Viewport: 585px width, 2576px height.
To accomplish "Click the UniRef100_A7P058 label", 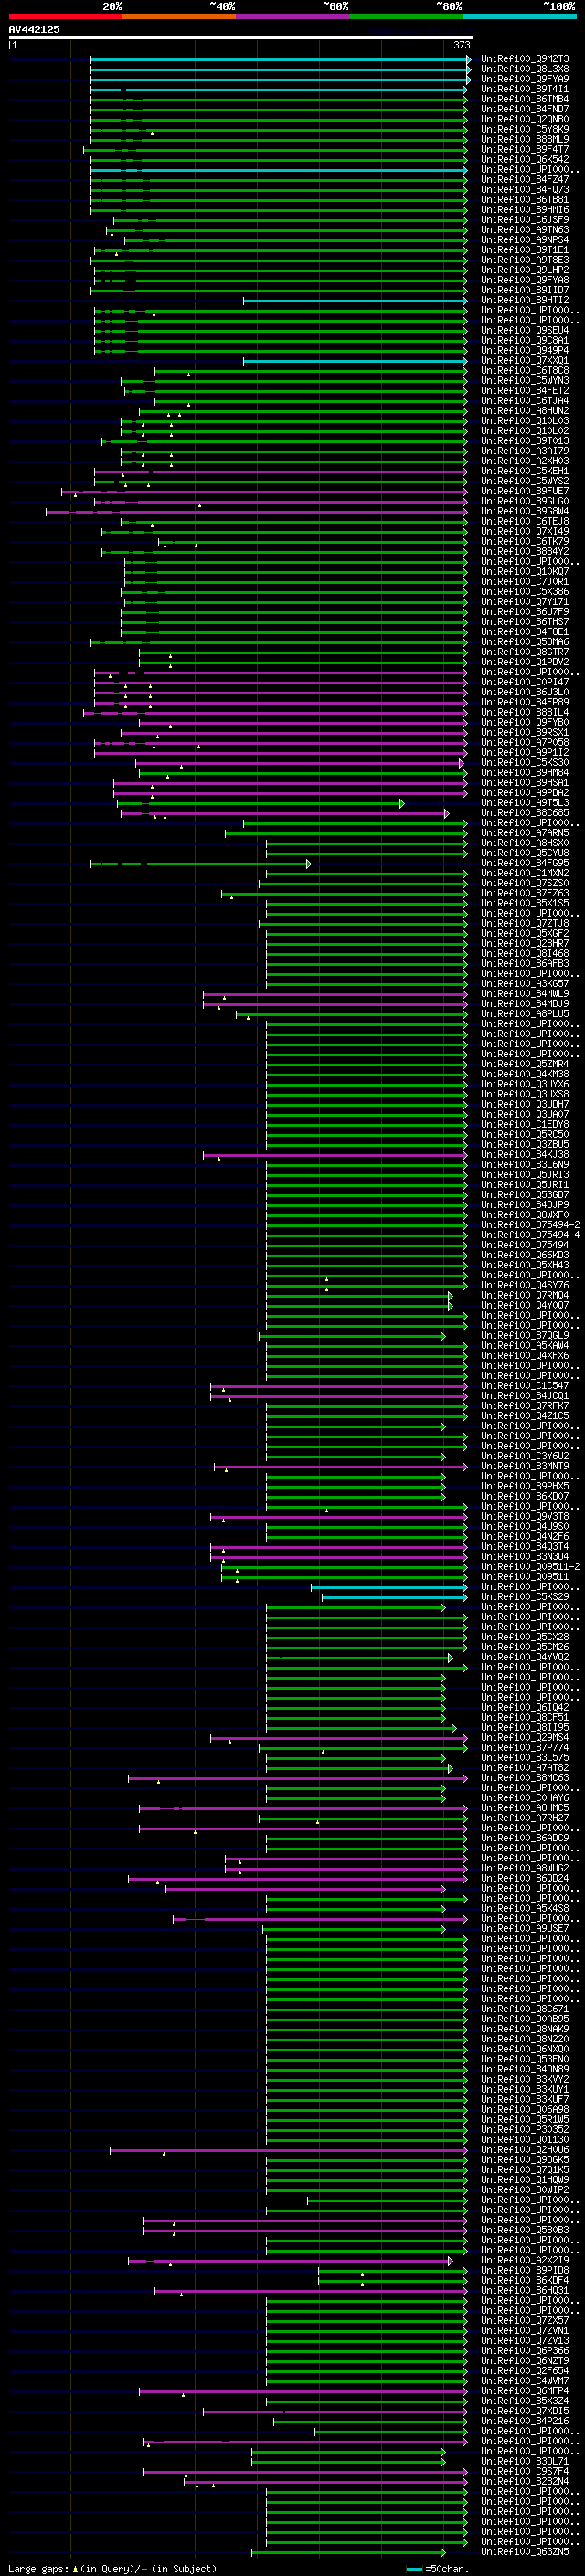I will click(525, 742).
